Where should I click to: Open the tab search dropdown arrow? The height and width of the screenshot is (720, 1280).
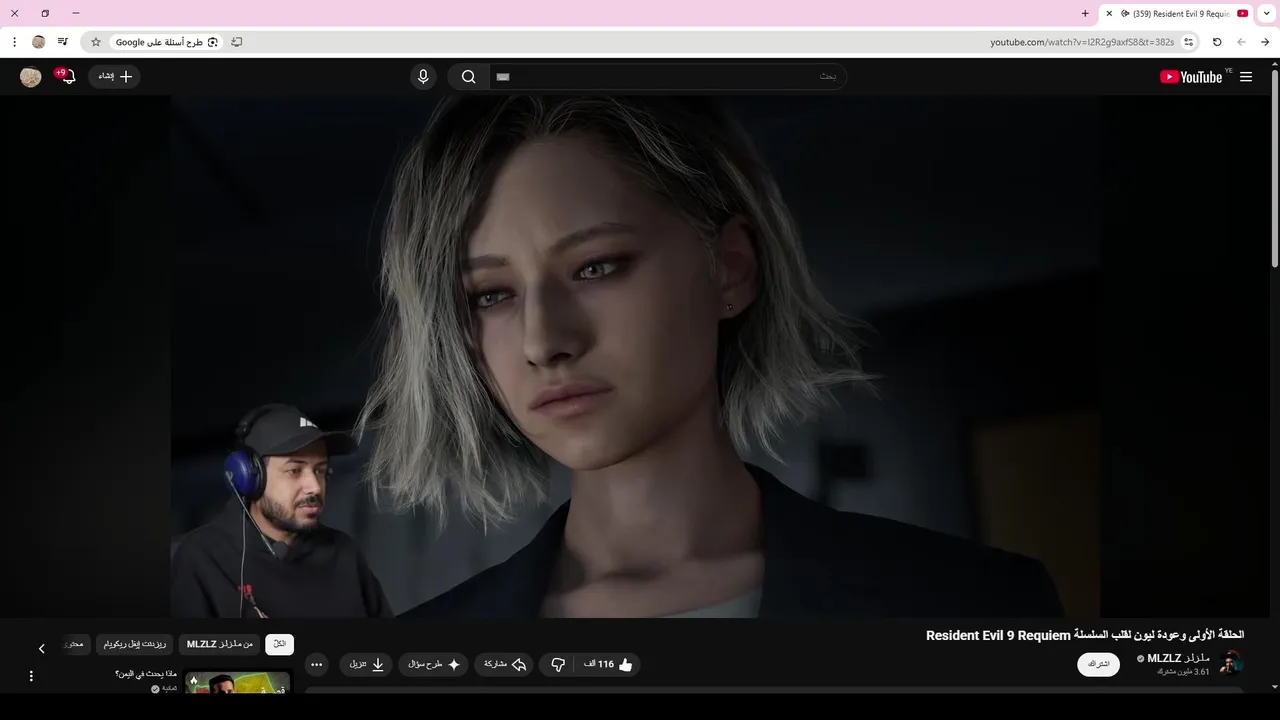pos(1266,14)
